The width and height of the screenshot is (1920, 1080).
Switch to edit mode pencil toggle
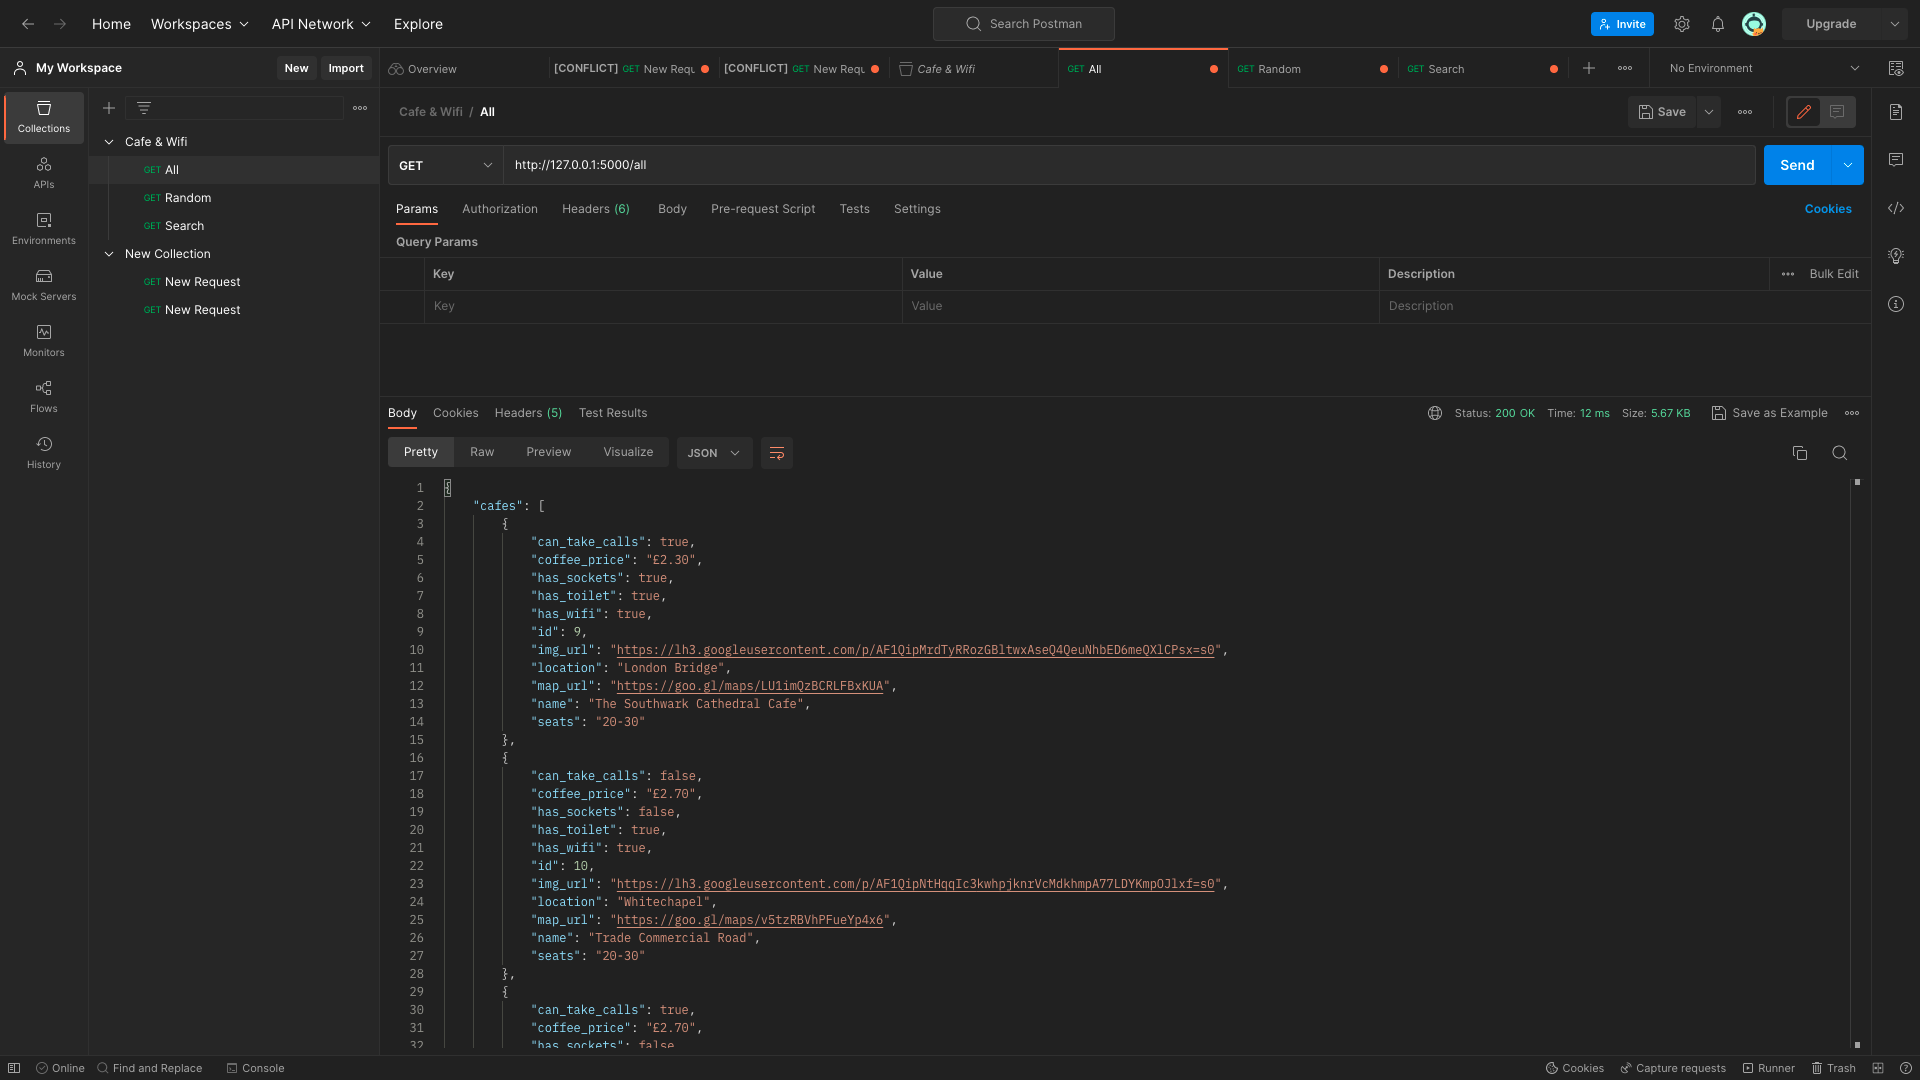[x=1803, y=112]
